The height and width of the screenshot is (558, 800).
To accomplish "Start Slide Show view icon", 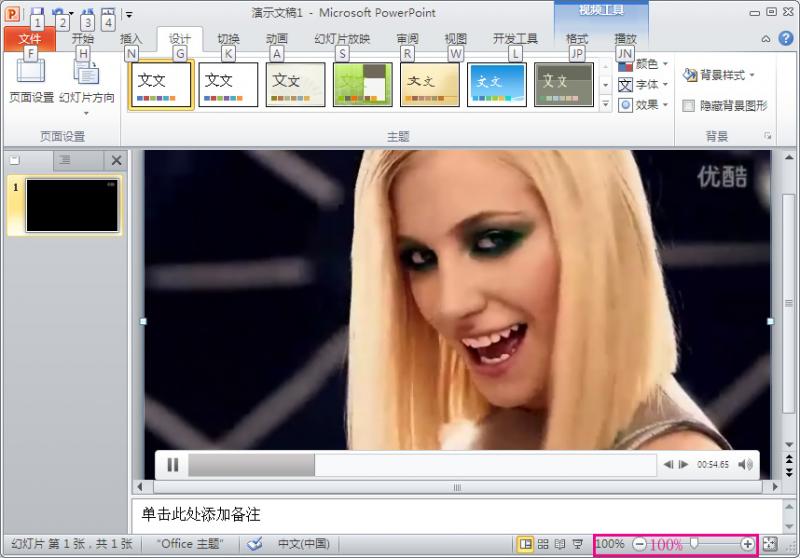I will (x=578, y=544).
